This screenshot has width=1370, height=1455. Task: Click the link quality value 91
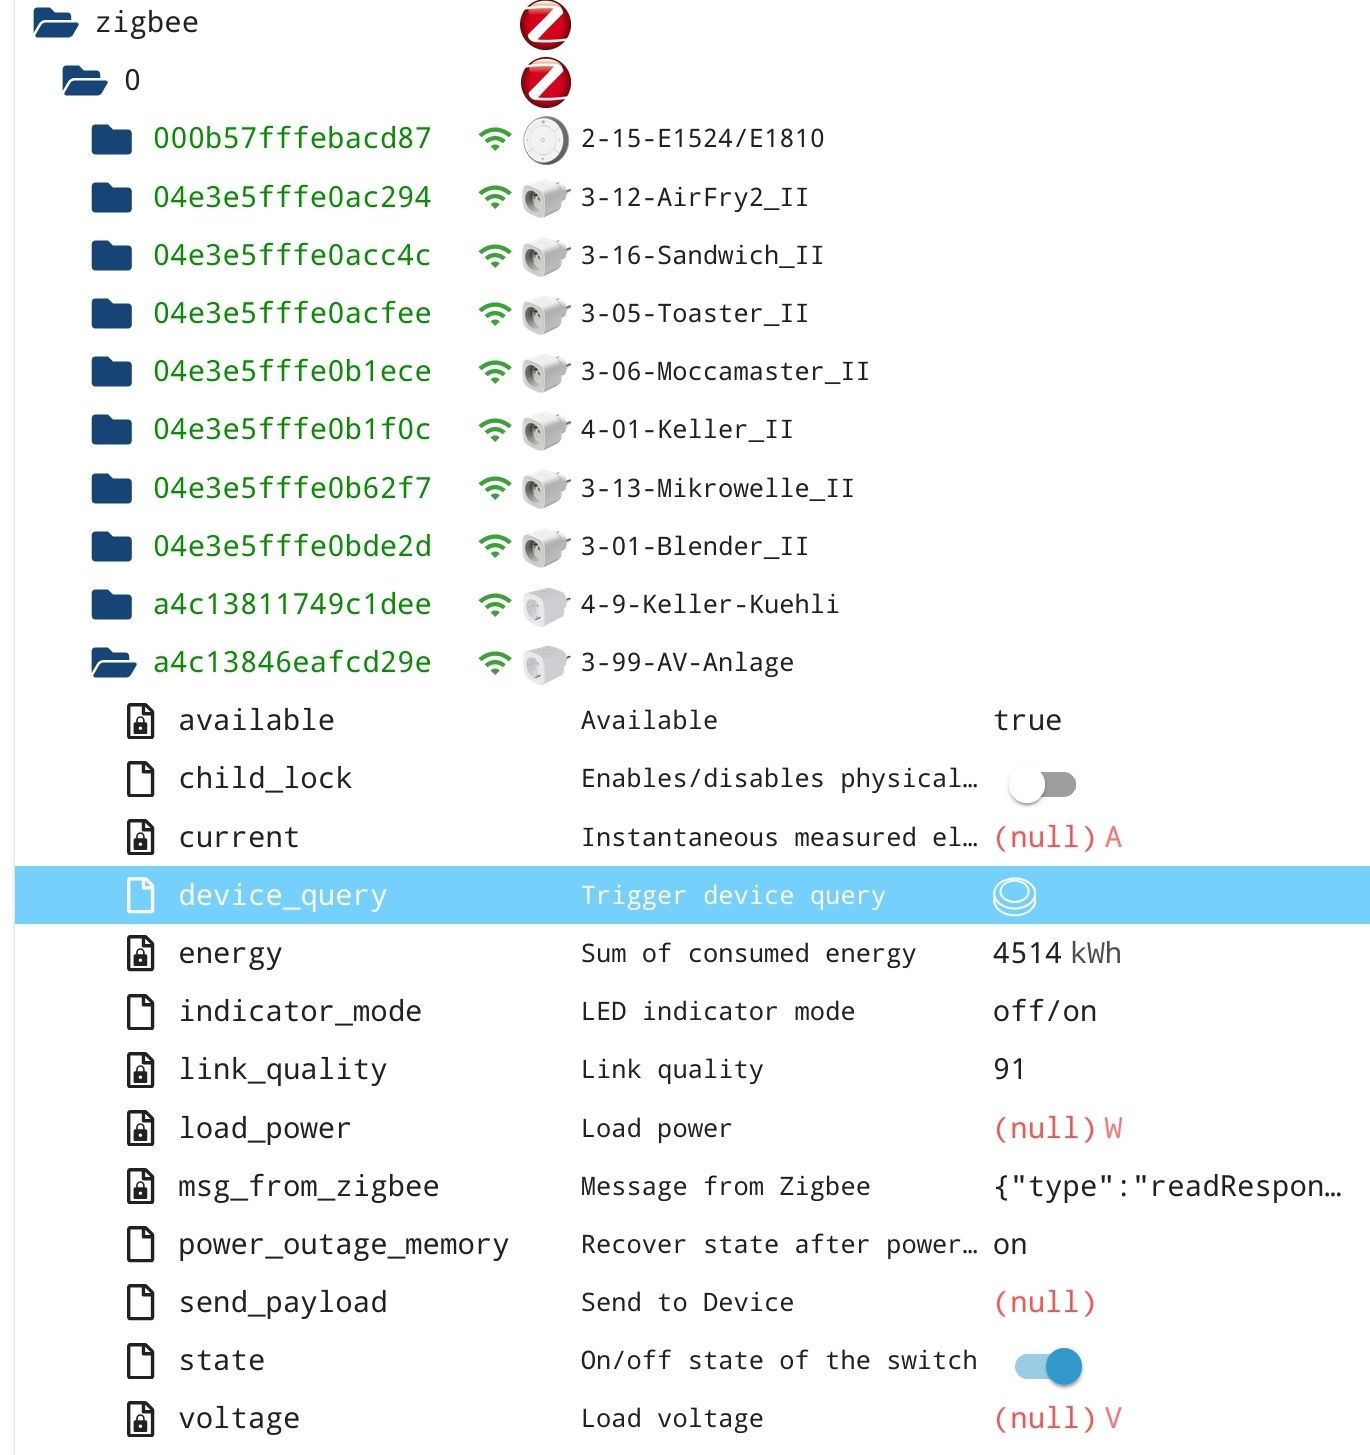1009,1069
